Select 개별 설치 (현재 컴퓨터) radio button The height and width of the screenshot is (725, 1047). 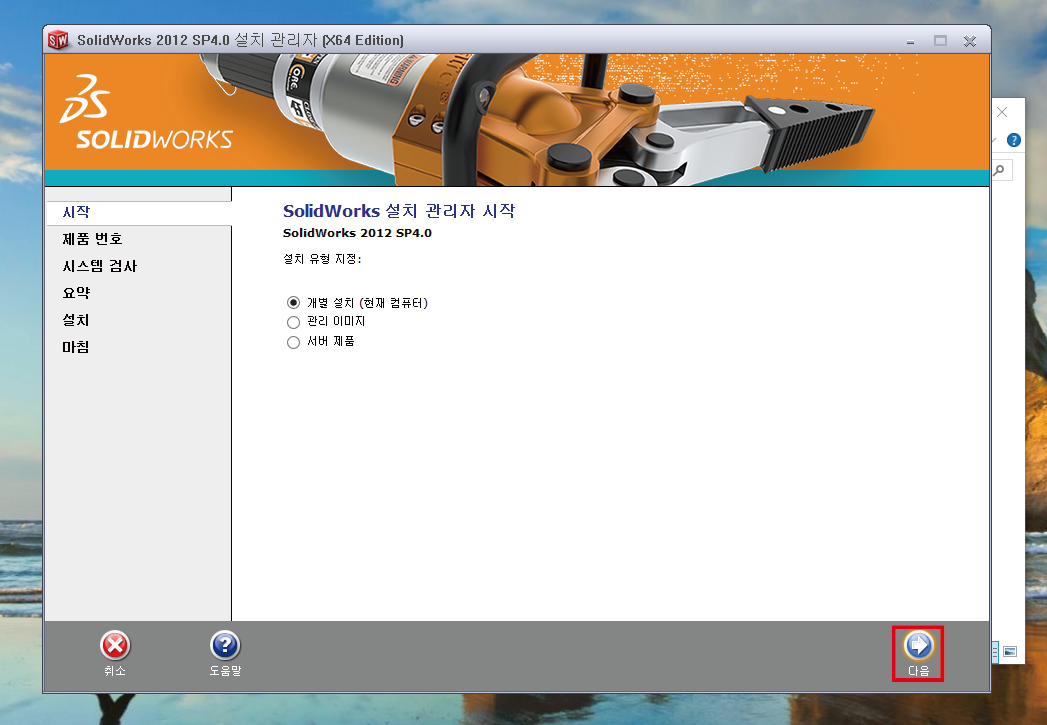(293, 302)
